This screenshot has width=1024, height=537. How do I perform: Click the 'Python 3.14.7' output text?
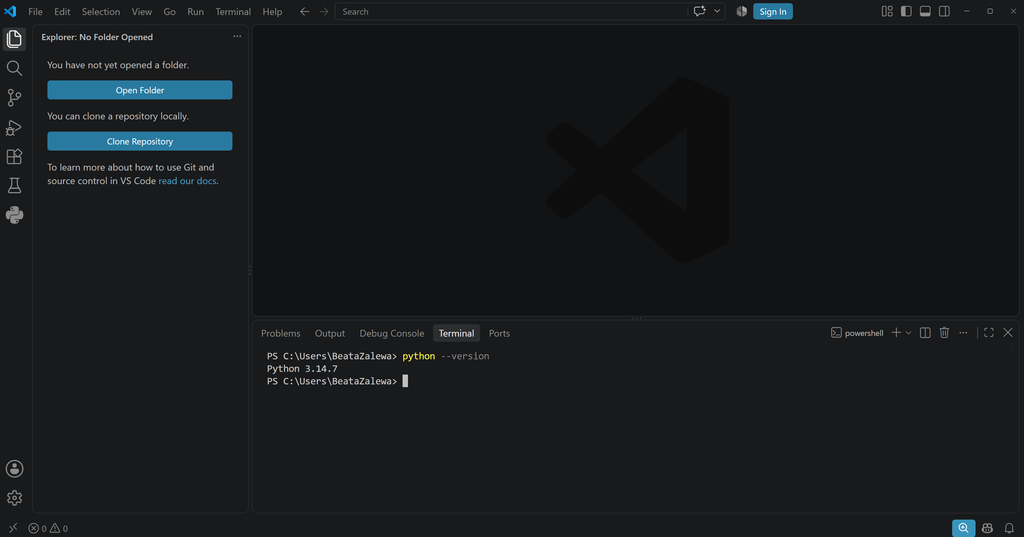pyautogui.click(x=302, y=368)
